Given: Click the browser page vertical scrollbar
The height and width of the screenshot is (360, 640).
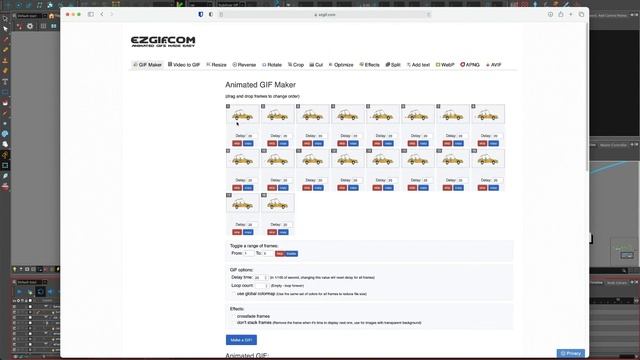Looking at the screenshot, I should tap(587, 98).
